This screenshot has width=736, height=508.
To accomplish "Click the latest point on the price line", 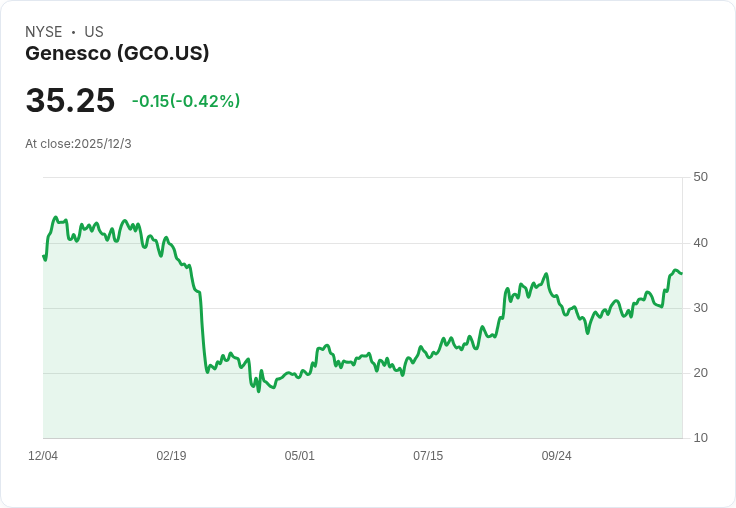I will point(681,273).
